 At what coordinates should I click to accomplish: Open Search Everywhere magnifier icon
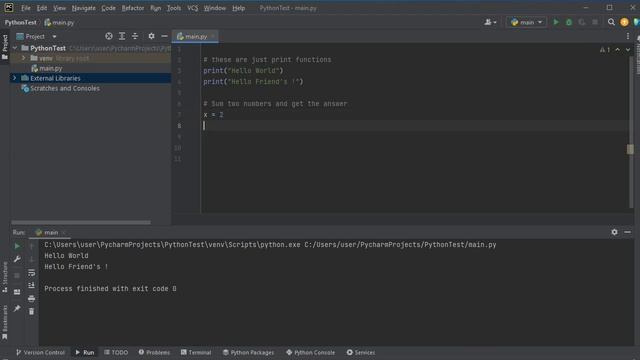click(x=611, y=22)
